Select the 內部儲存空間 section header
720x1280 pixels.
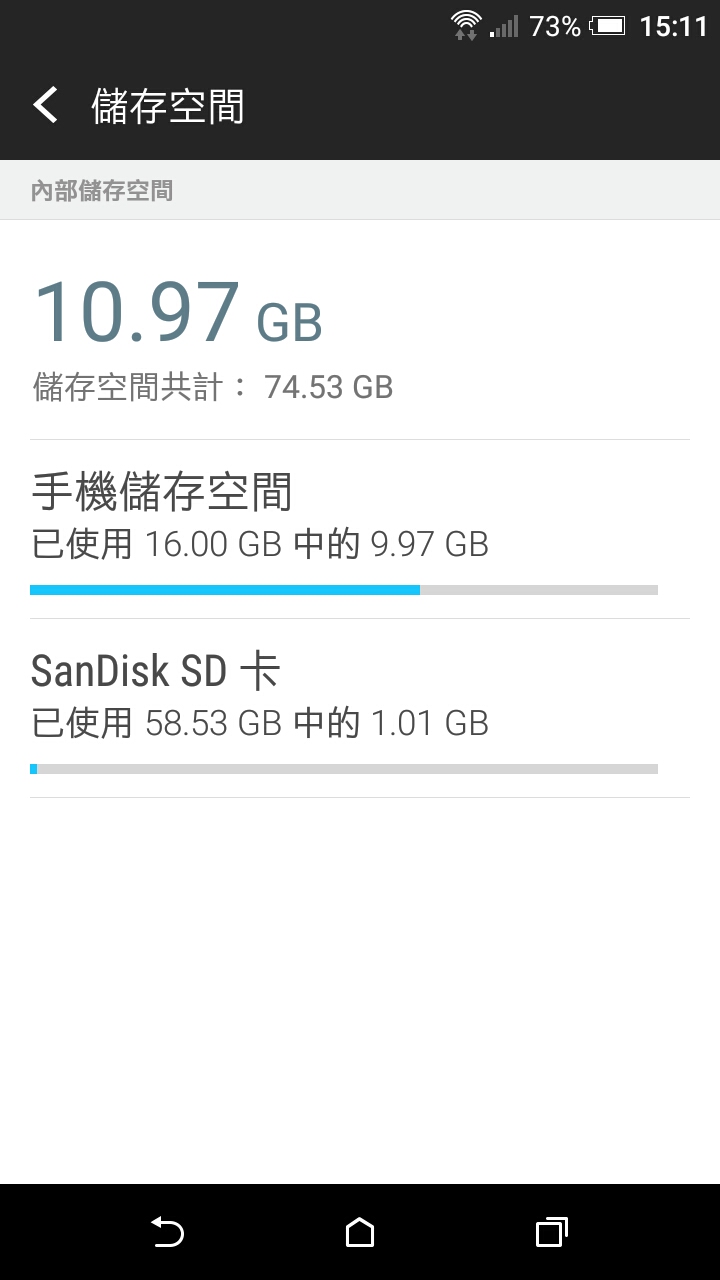tap(102, 190)
